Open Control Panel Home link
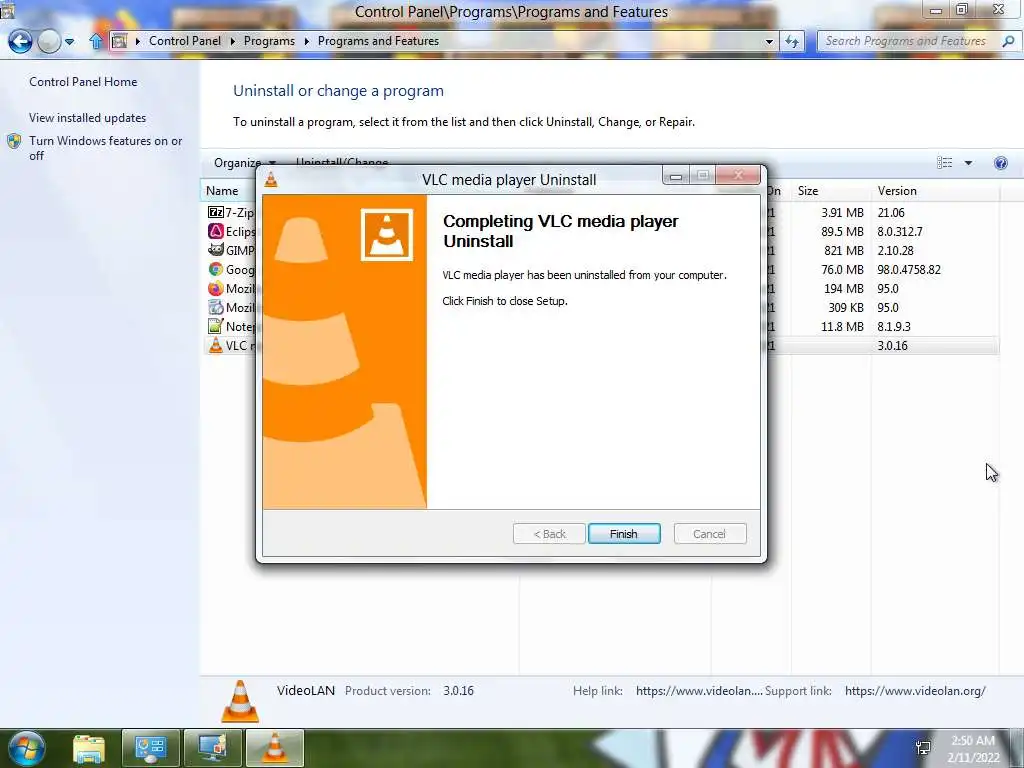Screen dimensions: 1024x768 (83, 82)
